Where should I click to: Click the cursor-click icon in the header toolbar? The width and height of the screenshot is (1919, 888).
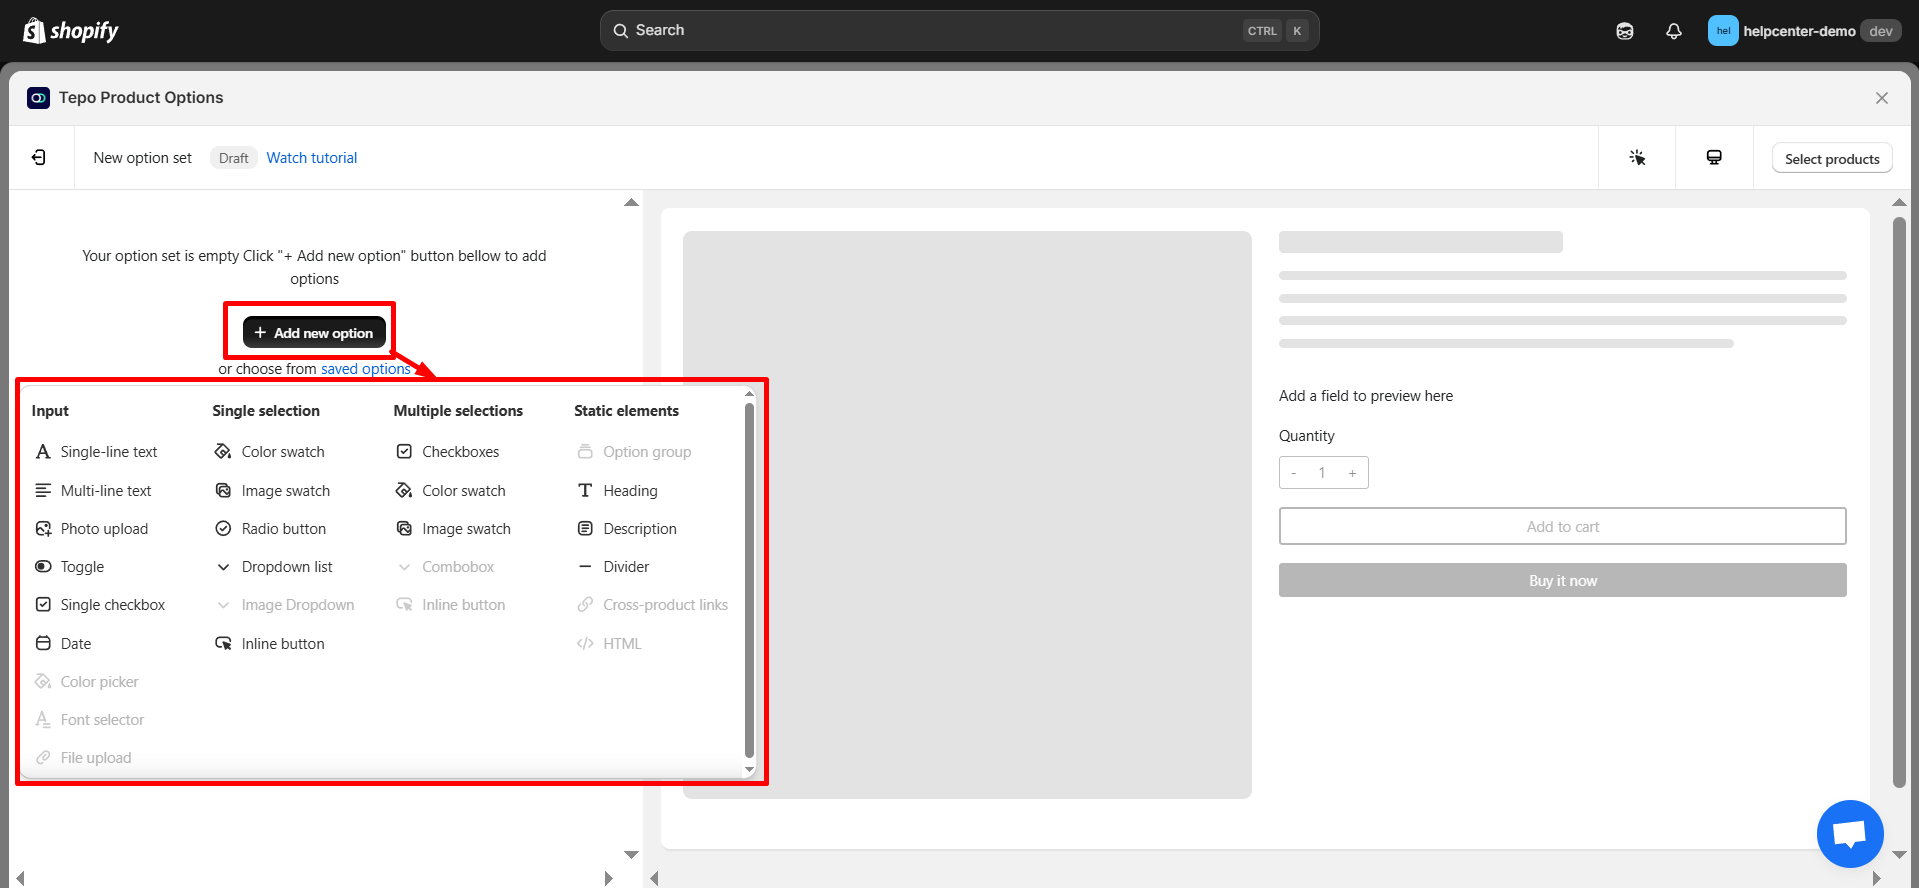coord(1637,158)
